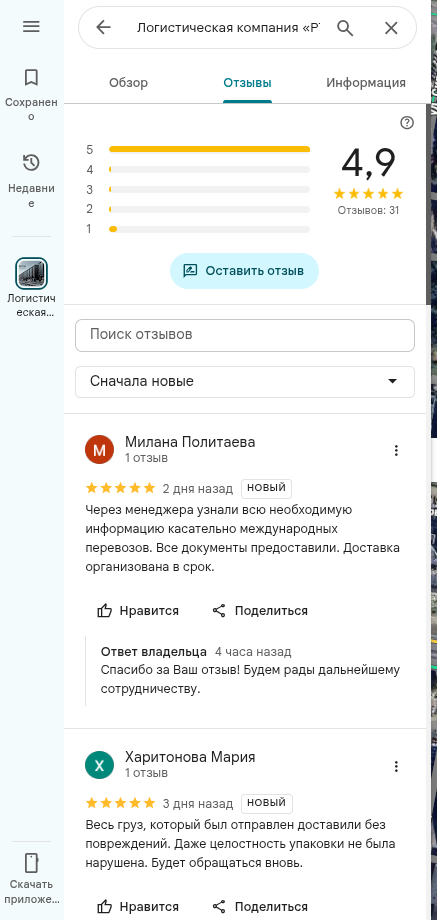This screenshot has height=920, width=437.
Task: Go back with the arrow icon
Action: [103, 28]
